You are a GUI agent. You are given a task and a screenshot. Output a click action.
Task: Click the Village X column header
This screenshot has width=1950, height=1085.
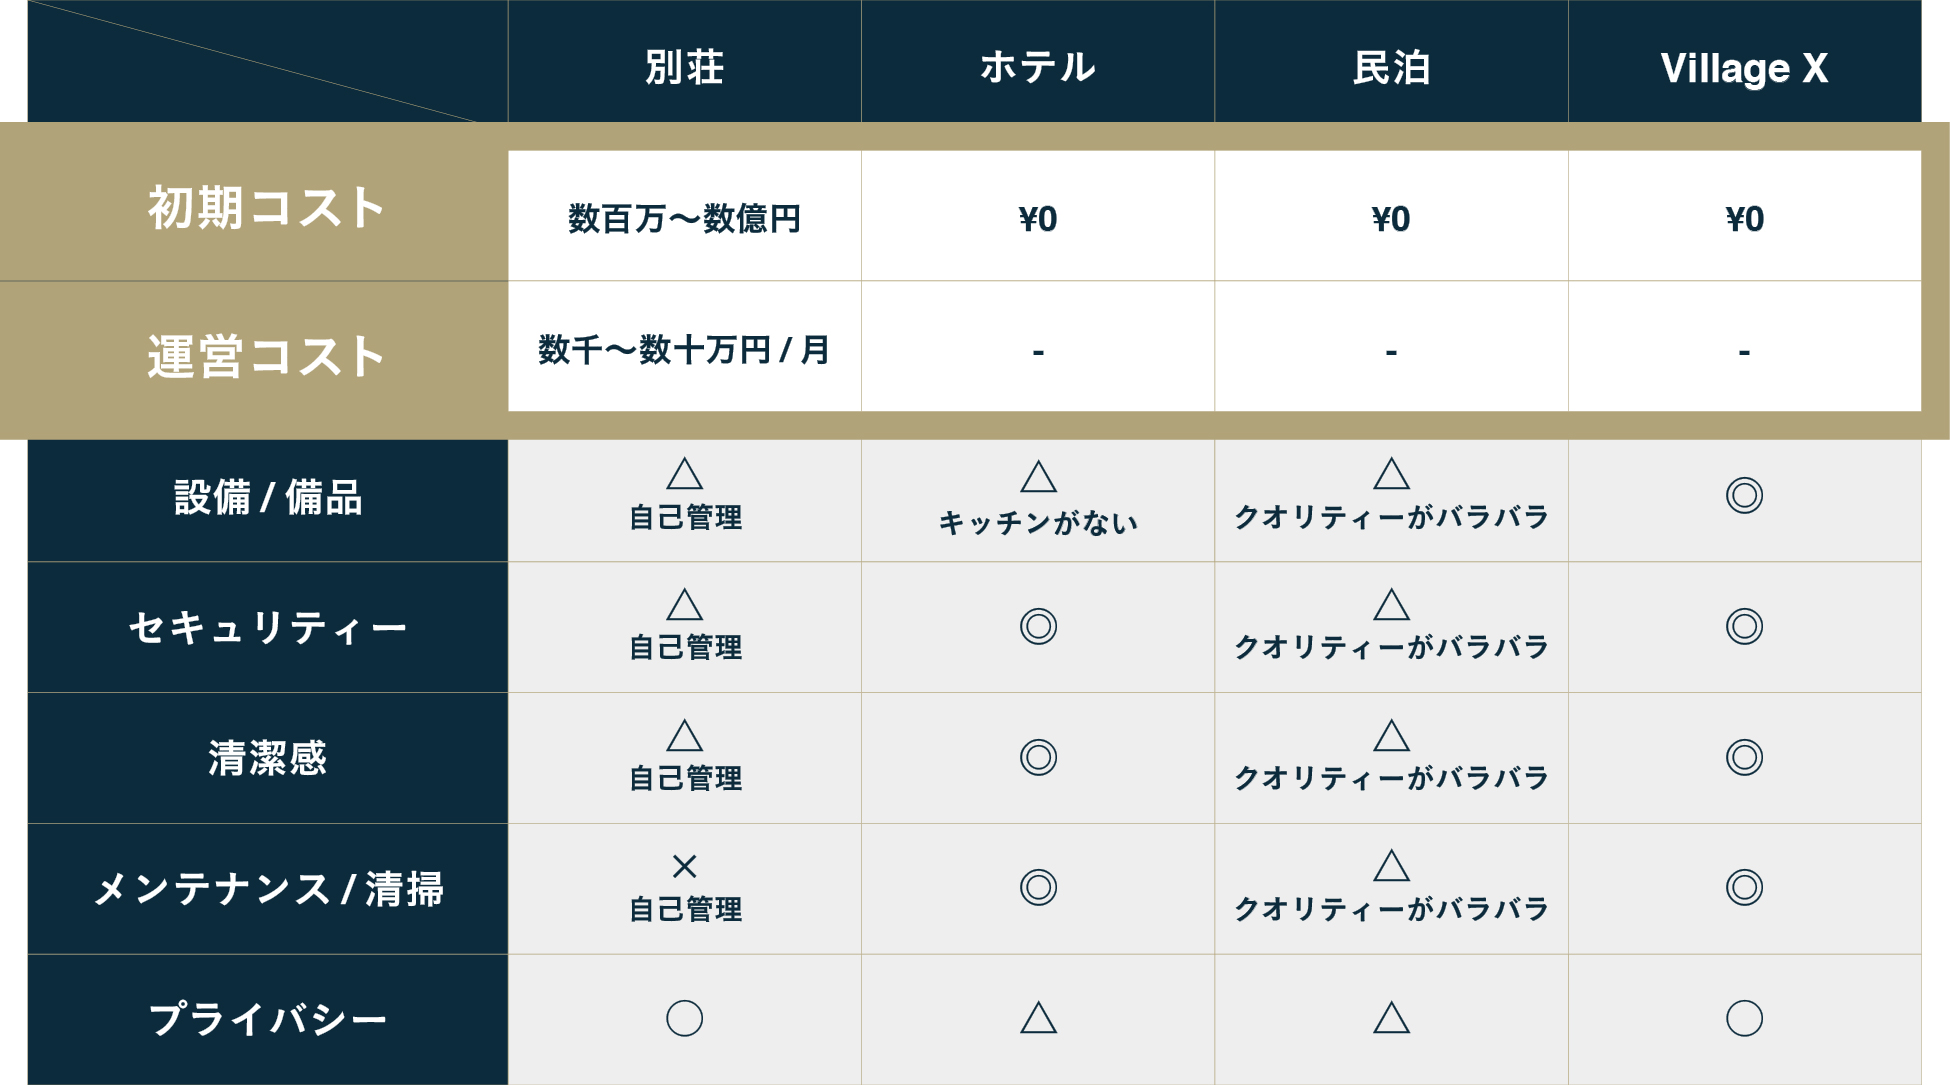1744,67
